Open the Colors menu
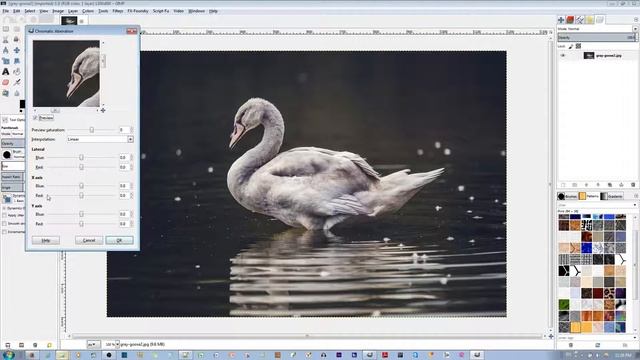The width and height of the screenshot is (640, 360). point(88,11)
